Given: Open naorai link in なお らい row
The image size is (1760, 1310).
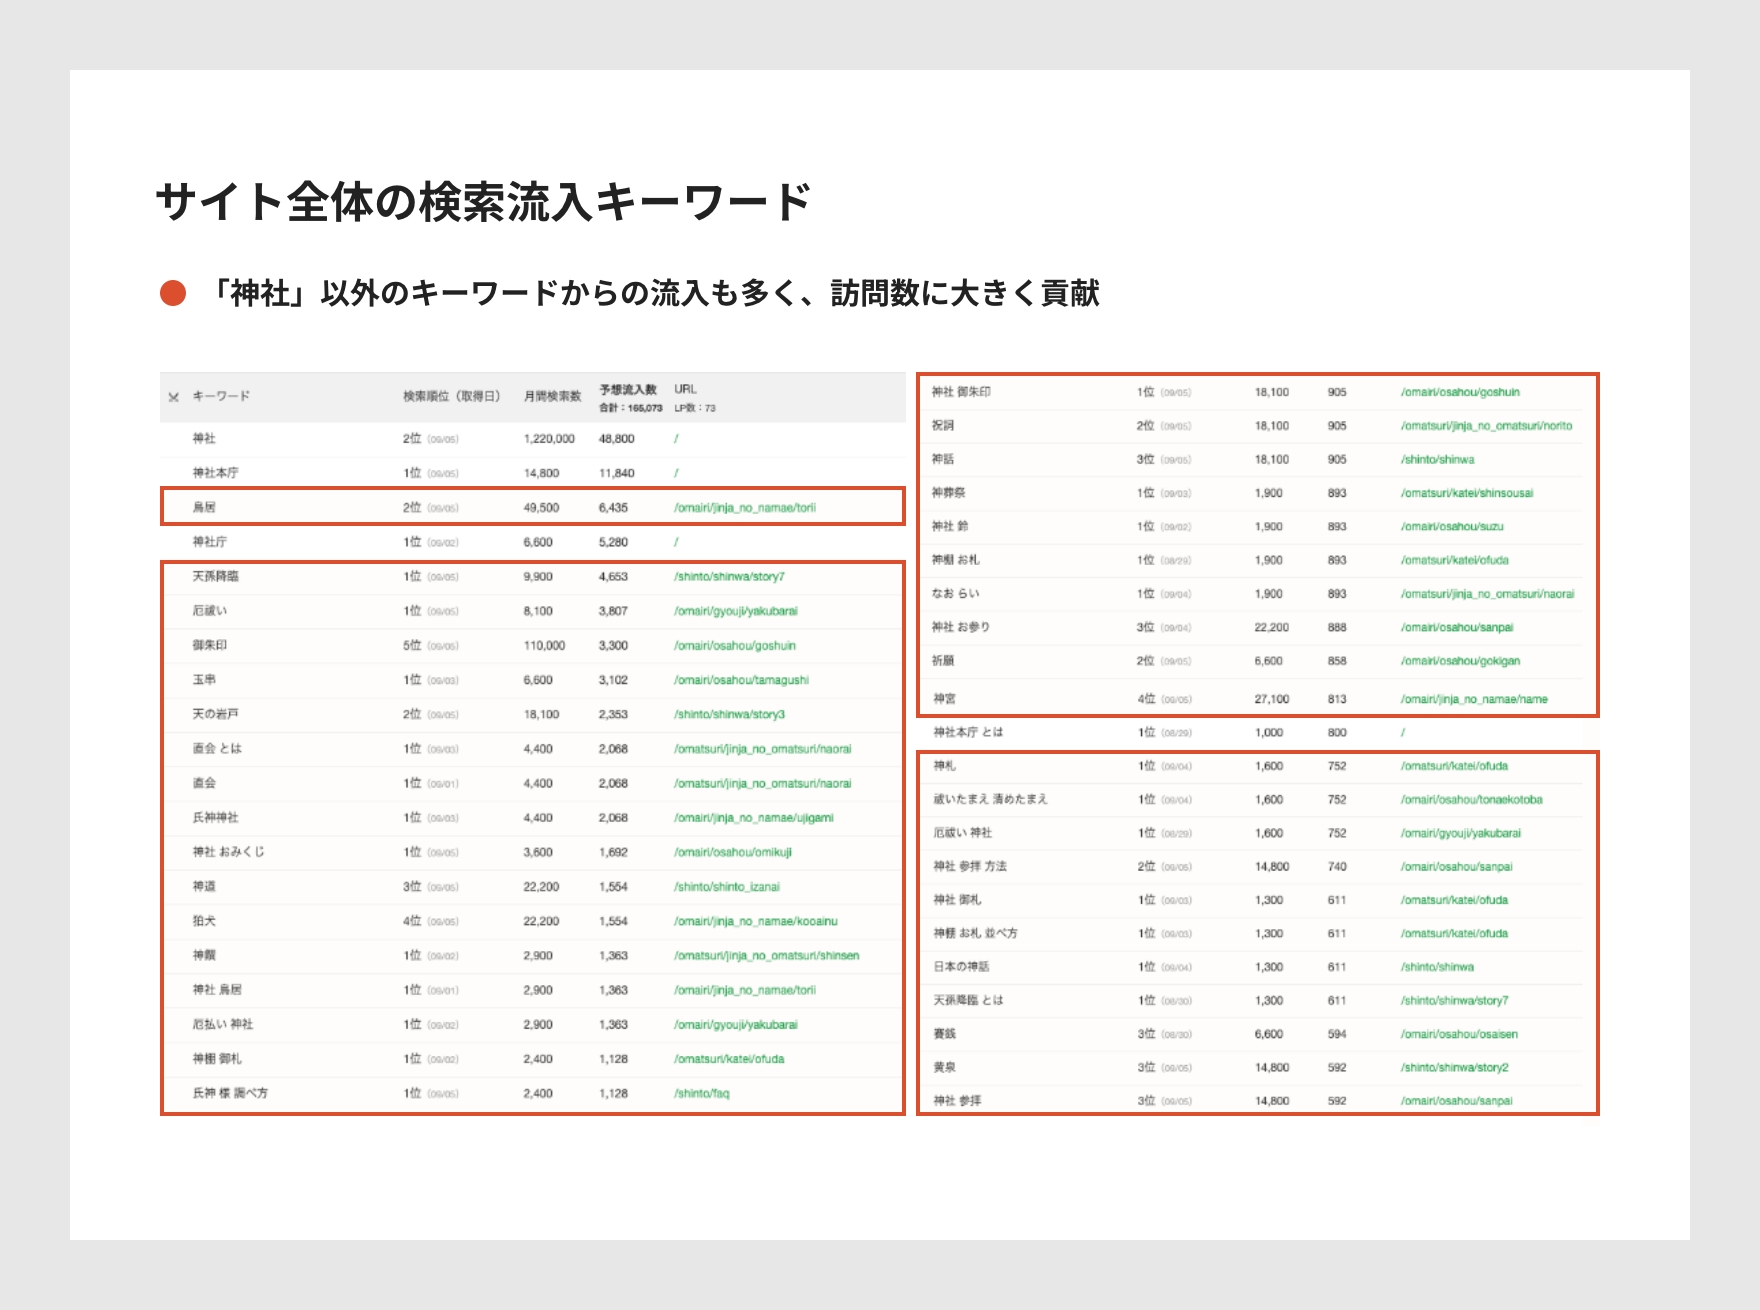Looking at the screenshot, I should click(1487, 594).
